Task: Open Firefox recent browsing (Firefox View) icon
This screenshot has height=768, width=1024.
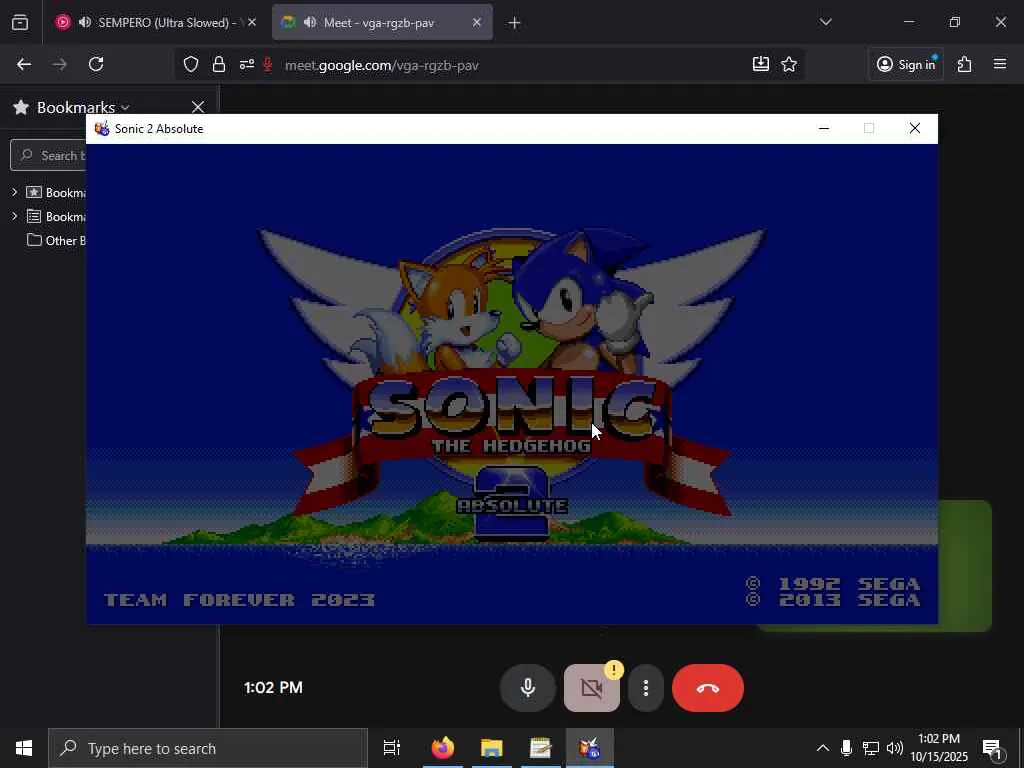Action: click(20, 22)
